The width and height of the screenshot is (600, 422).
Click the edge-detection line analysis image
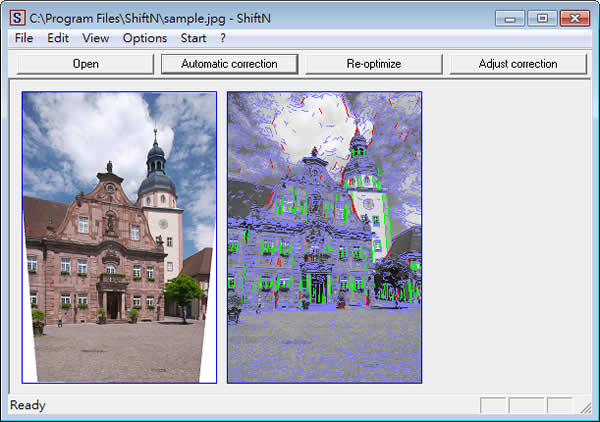[x=324, y=237]
